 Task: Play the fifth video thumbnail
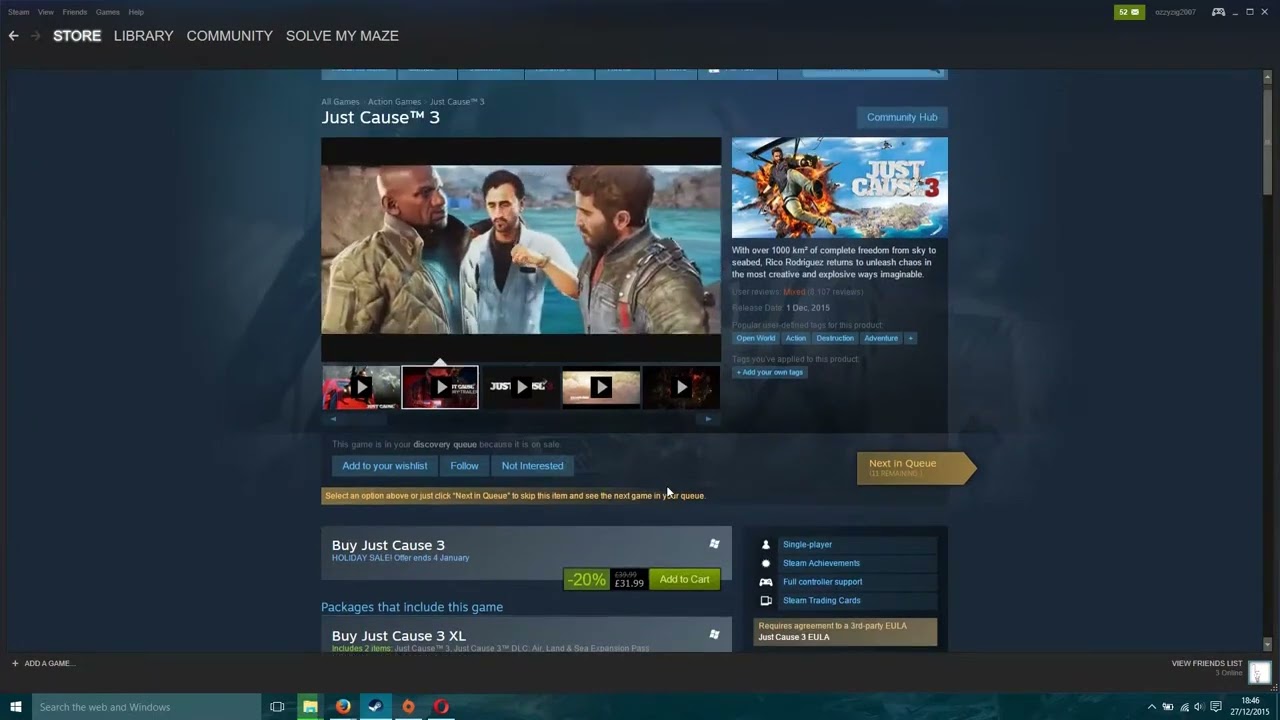[681, 387]
